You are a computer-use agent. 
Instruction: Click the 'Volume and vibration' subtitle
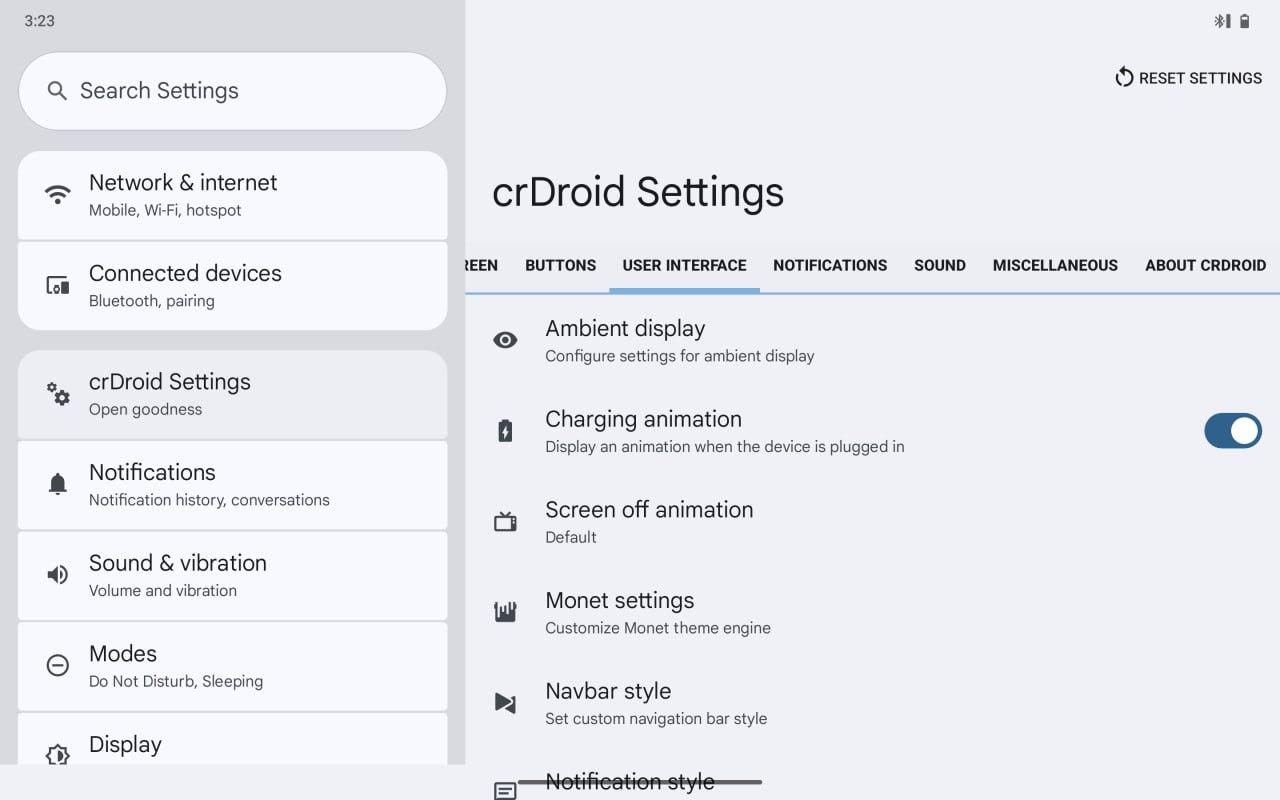click(x=163, y=591)
